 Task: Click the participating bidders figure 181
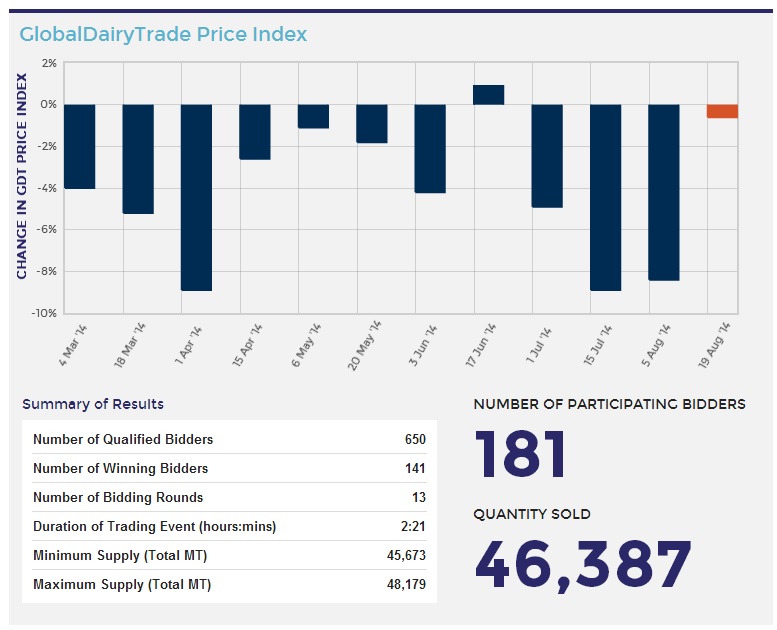coord(520,455)
